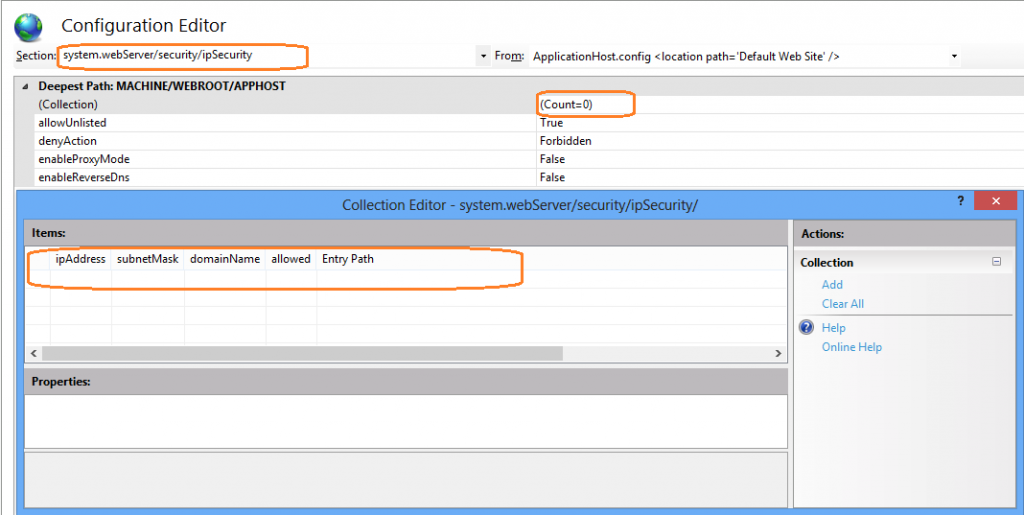Image resolution: width=1024 pixels, height=515 pixels.
Task: Click the Clear All link
Action: click(x=842, y=304)
